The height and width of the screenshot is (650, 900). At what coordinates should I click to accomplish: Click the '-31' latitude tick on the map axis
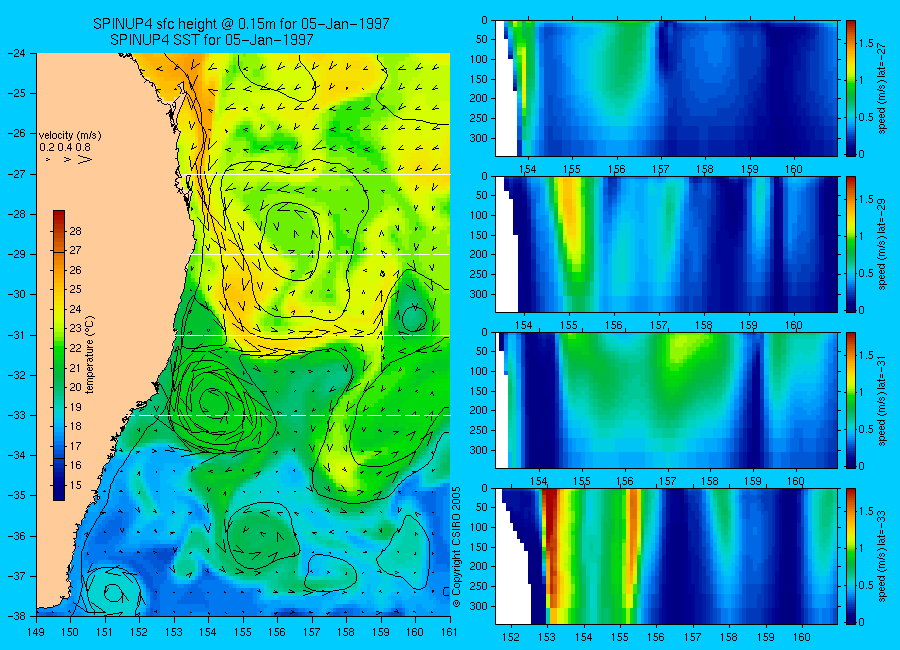pyautogui.click(x=16, y=335)
